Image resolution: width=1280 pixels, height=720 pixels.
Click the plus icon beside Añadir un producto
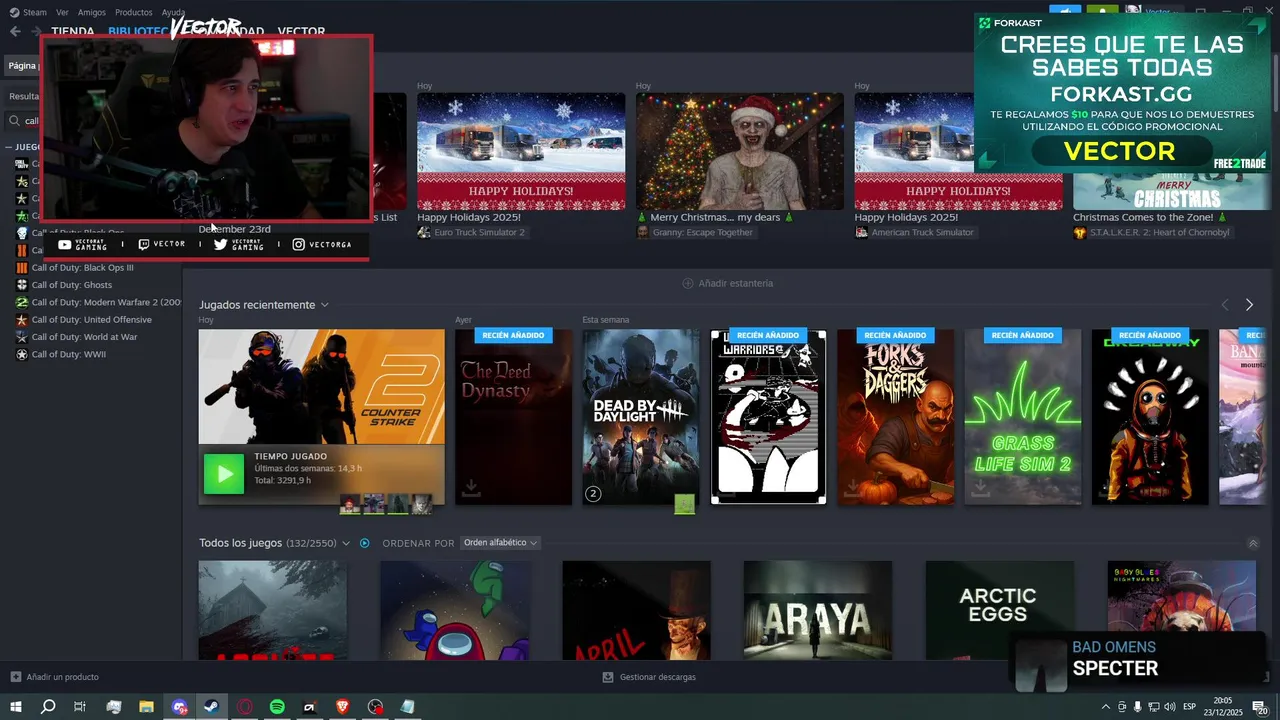click(x=15, y=677)
